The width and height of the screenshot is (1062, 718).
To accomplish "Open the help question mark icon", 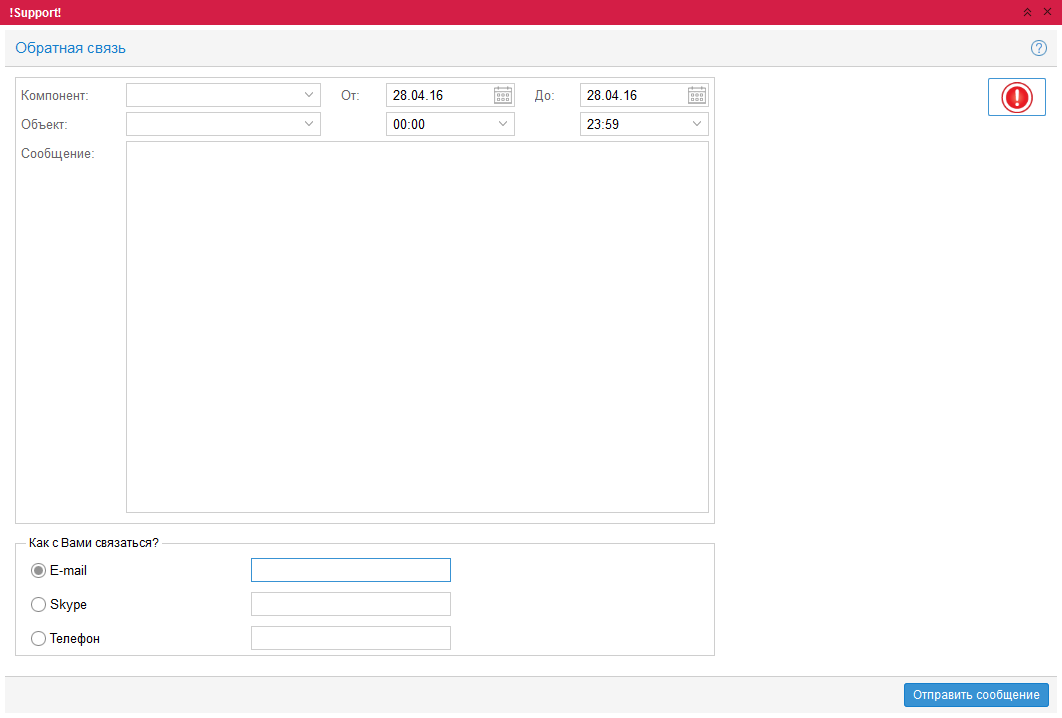I will tap(1039, 48).
